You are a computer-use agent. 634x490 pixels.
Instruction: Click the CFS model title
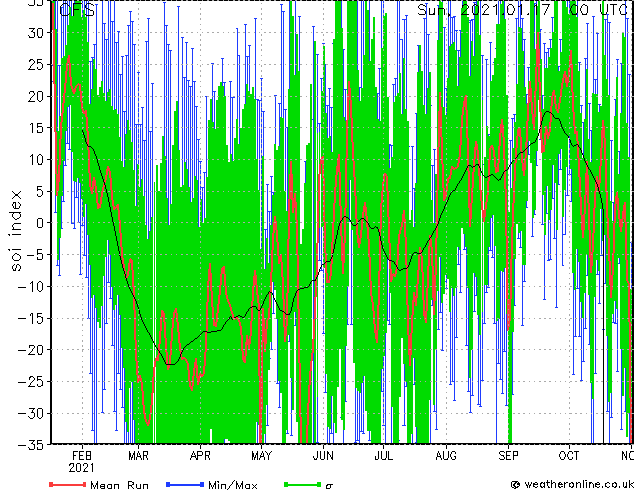pyautogui.click(x=77, y=10)
